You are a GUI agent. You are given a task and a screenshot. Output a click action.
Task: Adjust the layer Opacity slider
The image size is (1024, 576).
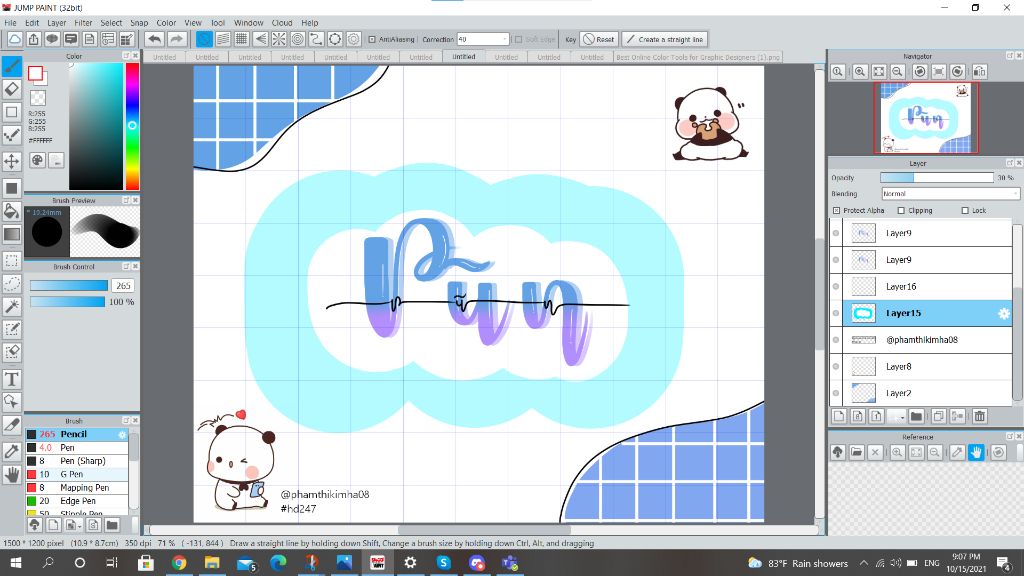coord(936,178)
